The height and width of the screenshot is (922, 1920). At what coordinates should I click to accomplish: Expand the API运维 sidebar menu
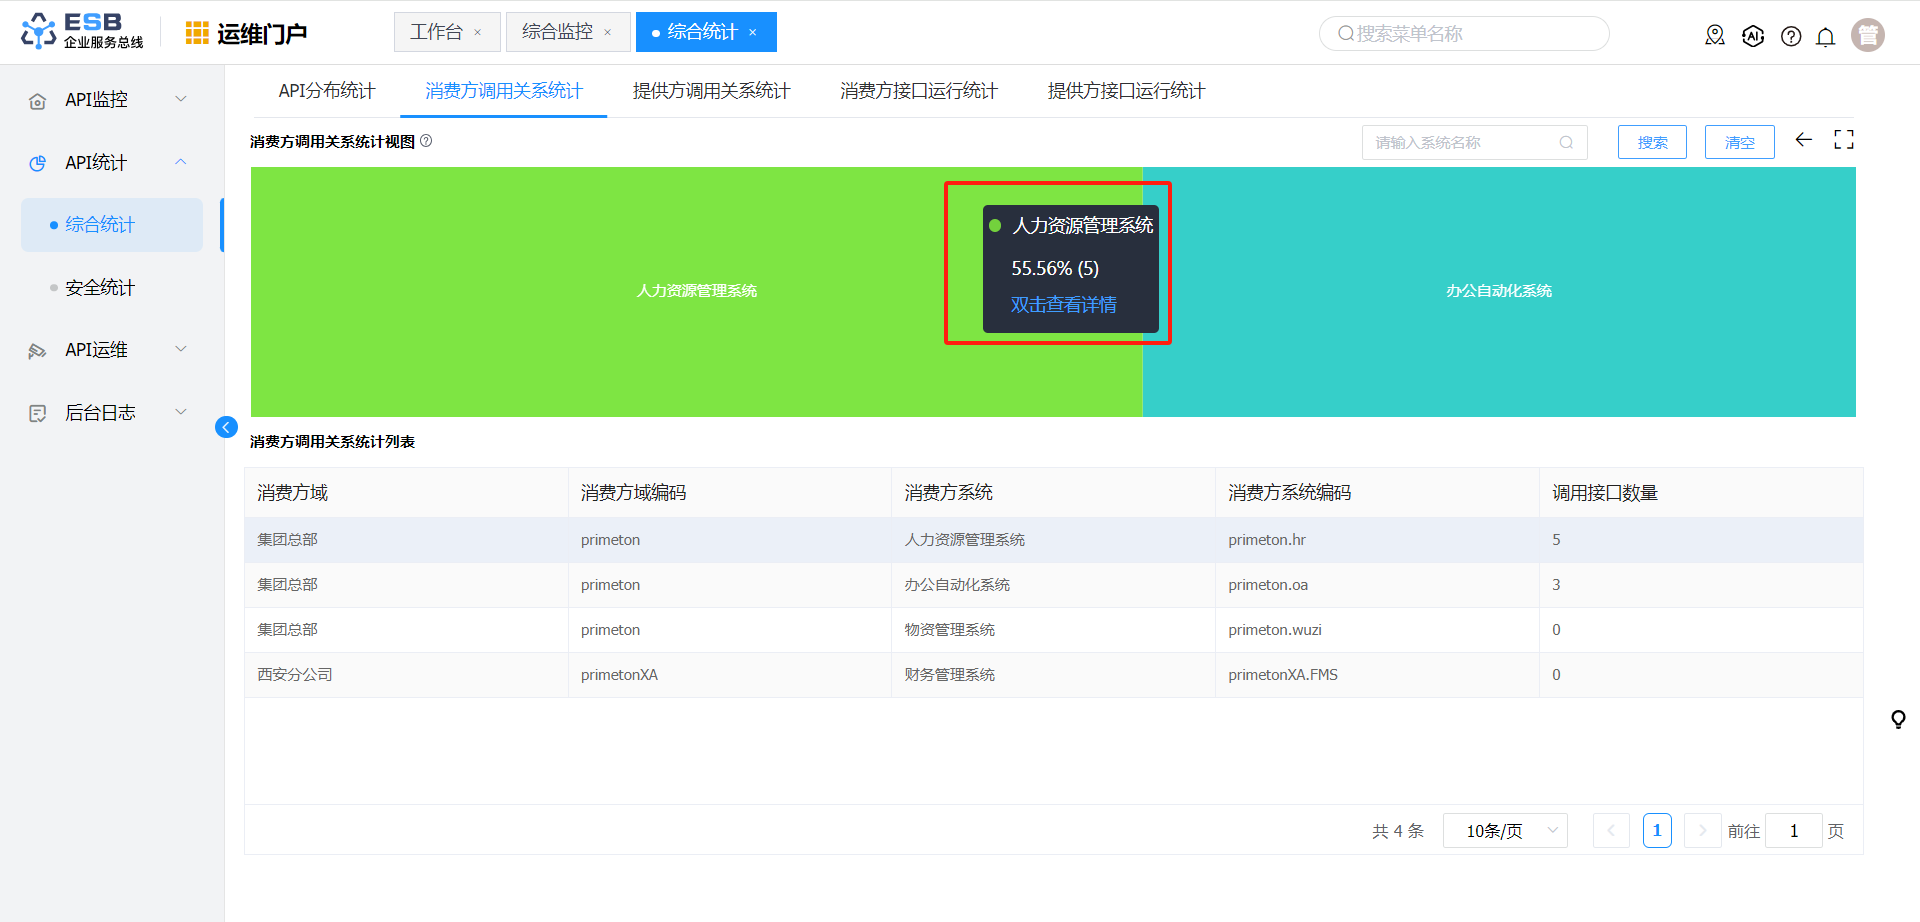point(108,350)
